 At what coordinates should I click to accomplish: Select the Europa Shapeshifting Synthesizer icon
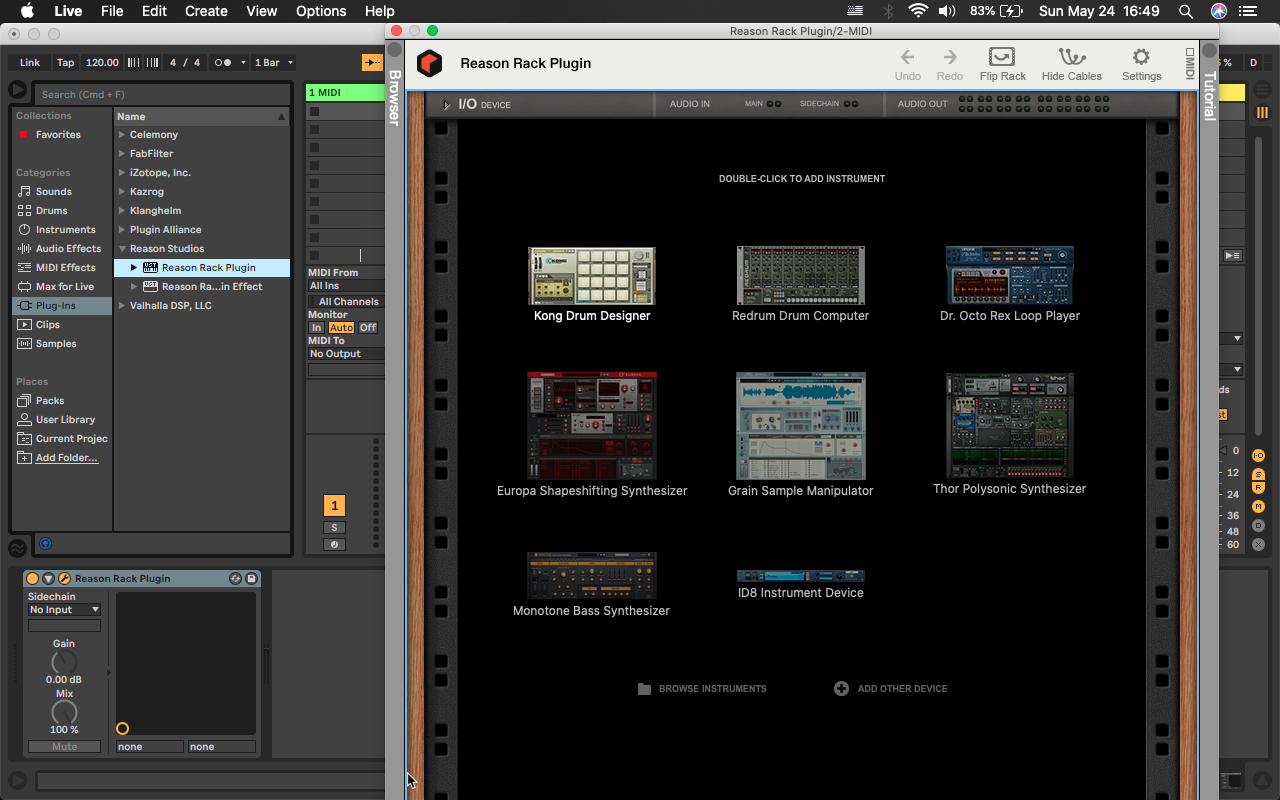point(592,426)
